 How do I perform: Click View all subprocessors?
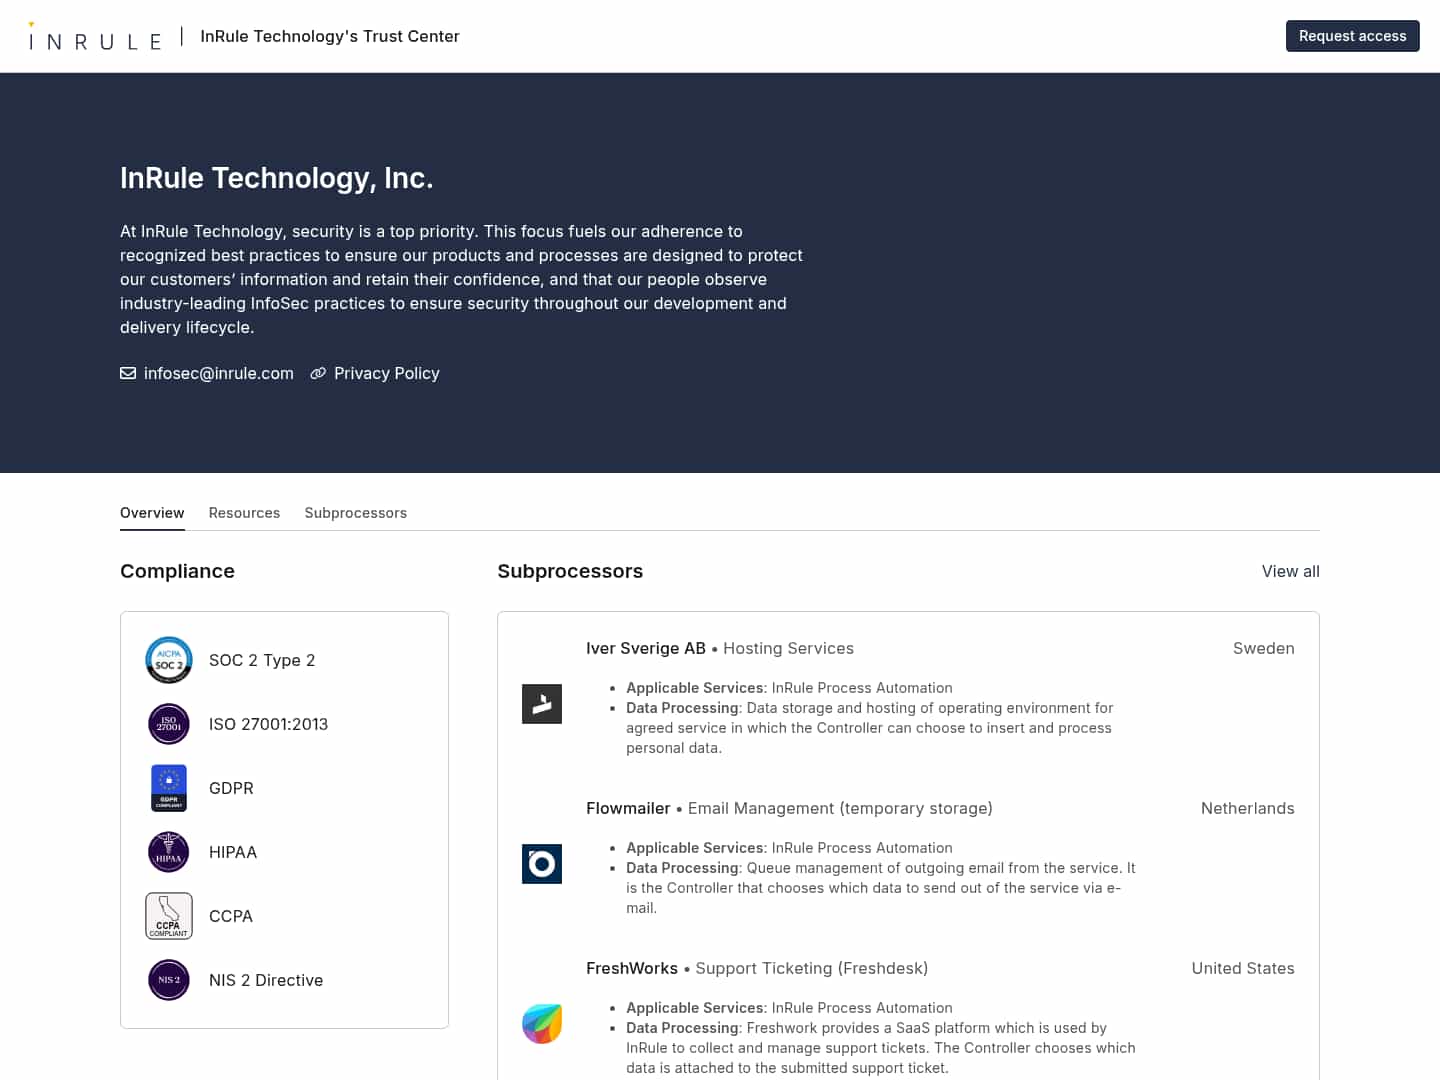(x=1290, y=571)
